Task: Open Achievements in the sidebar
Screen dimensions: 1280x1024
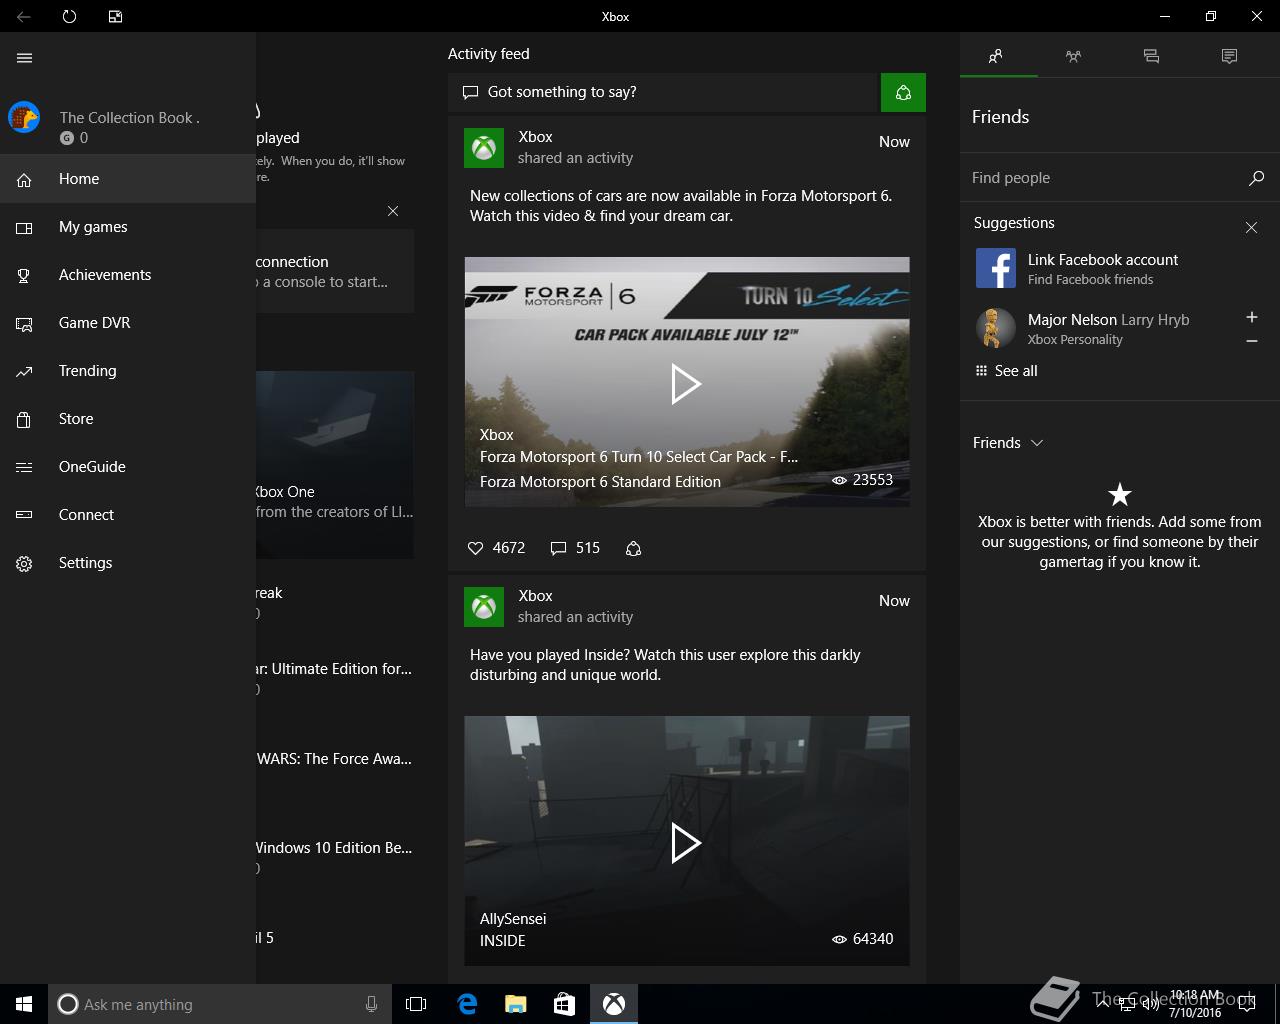Action: point(128,275)
